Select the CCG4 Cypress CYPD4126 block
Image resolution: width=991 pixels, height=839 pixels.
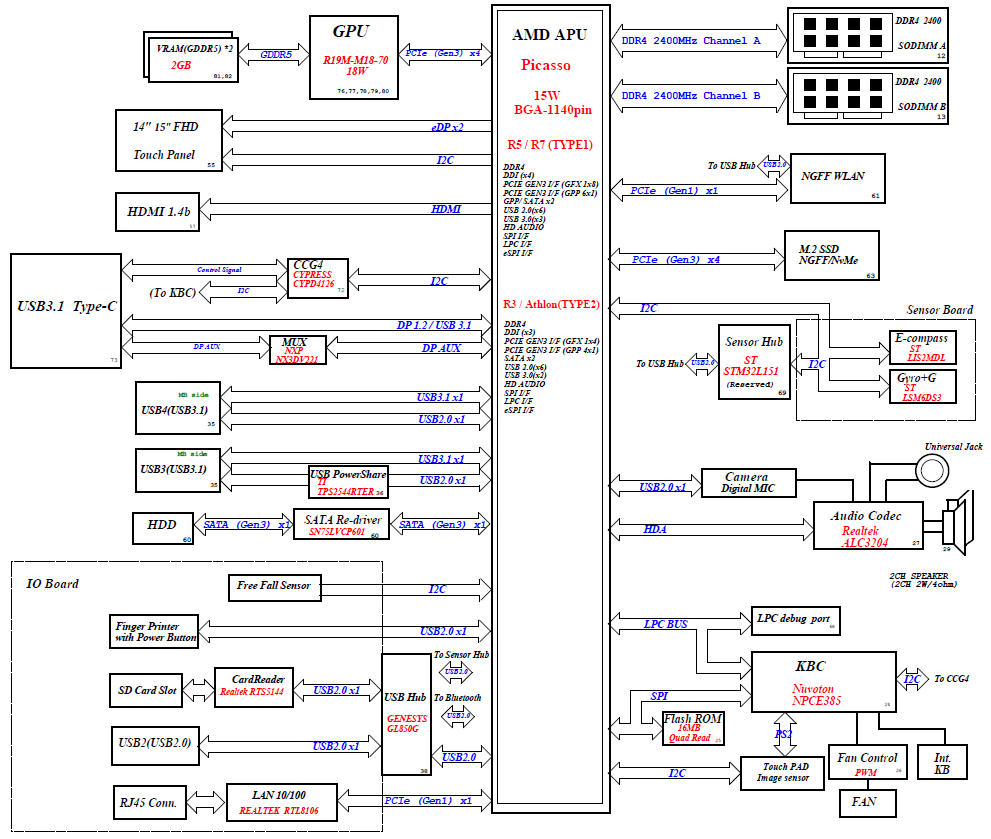coord(318,281)
